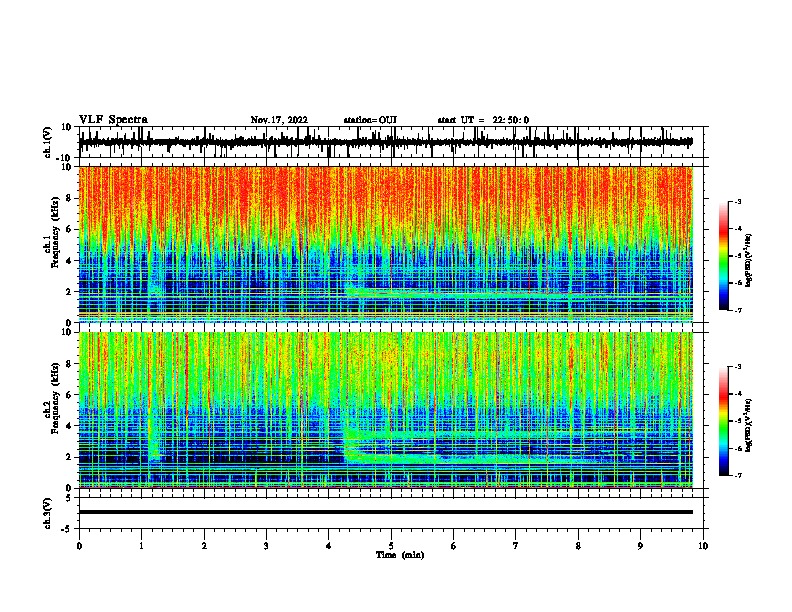Click time axis tick label "3"
792x612 pixels.
coord(266,546)
